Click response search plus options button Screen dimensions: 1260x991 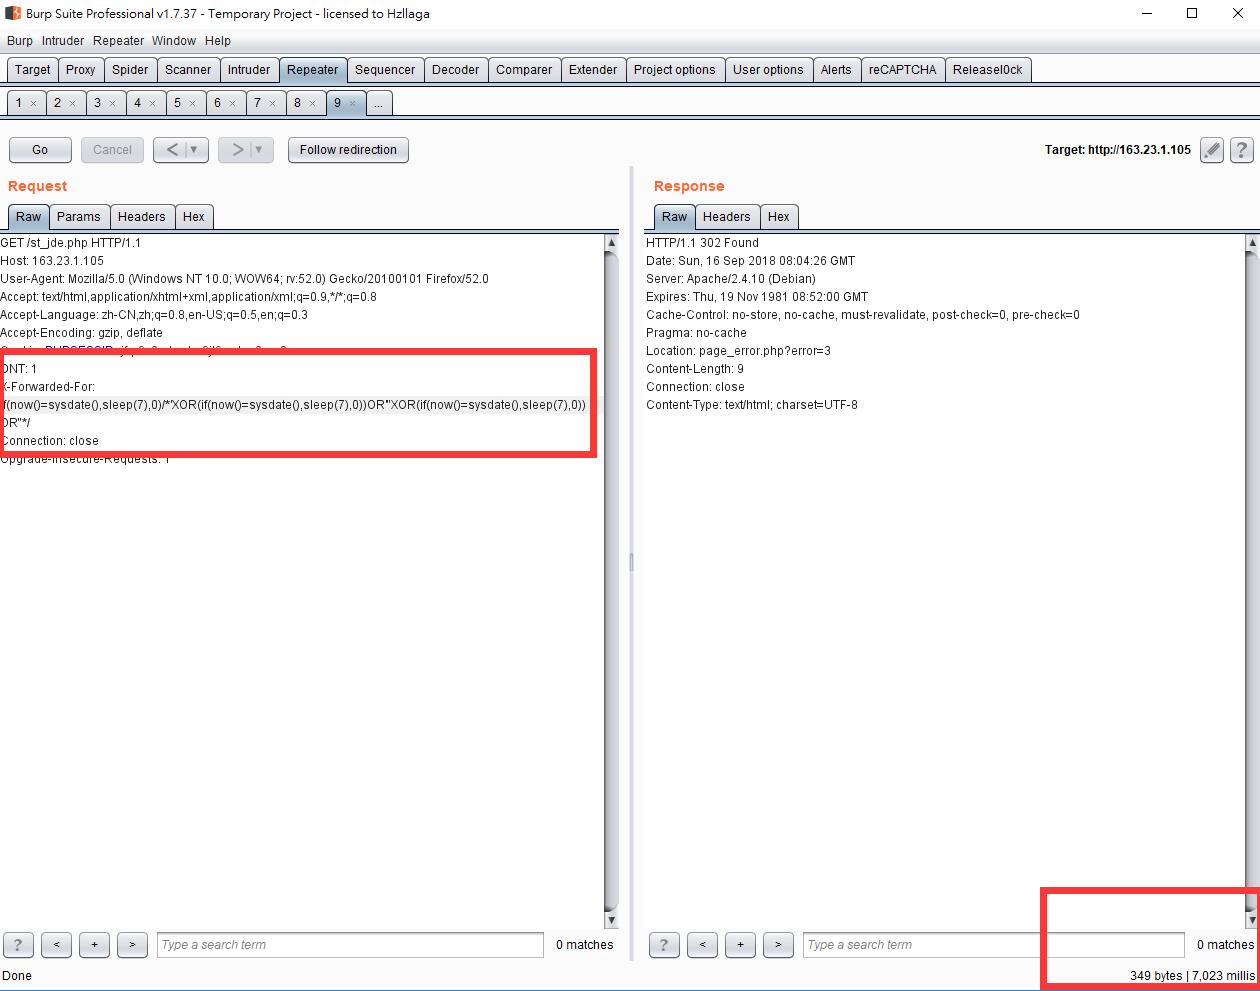click(740, 944)
